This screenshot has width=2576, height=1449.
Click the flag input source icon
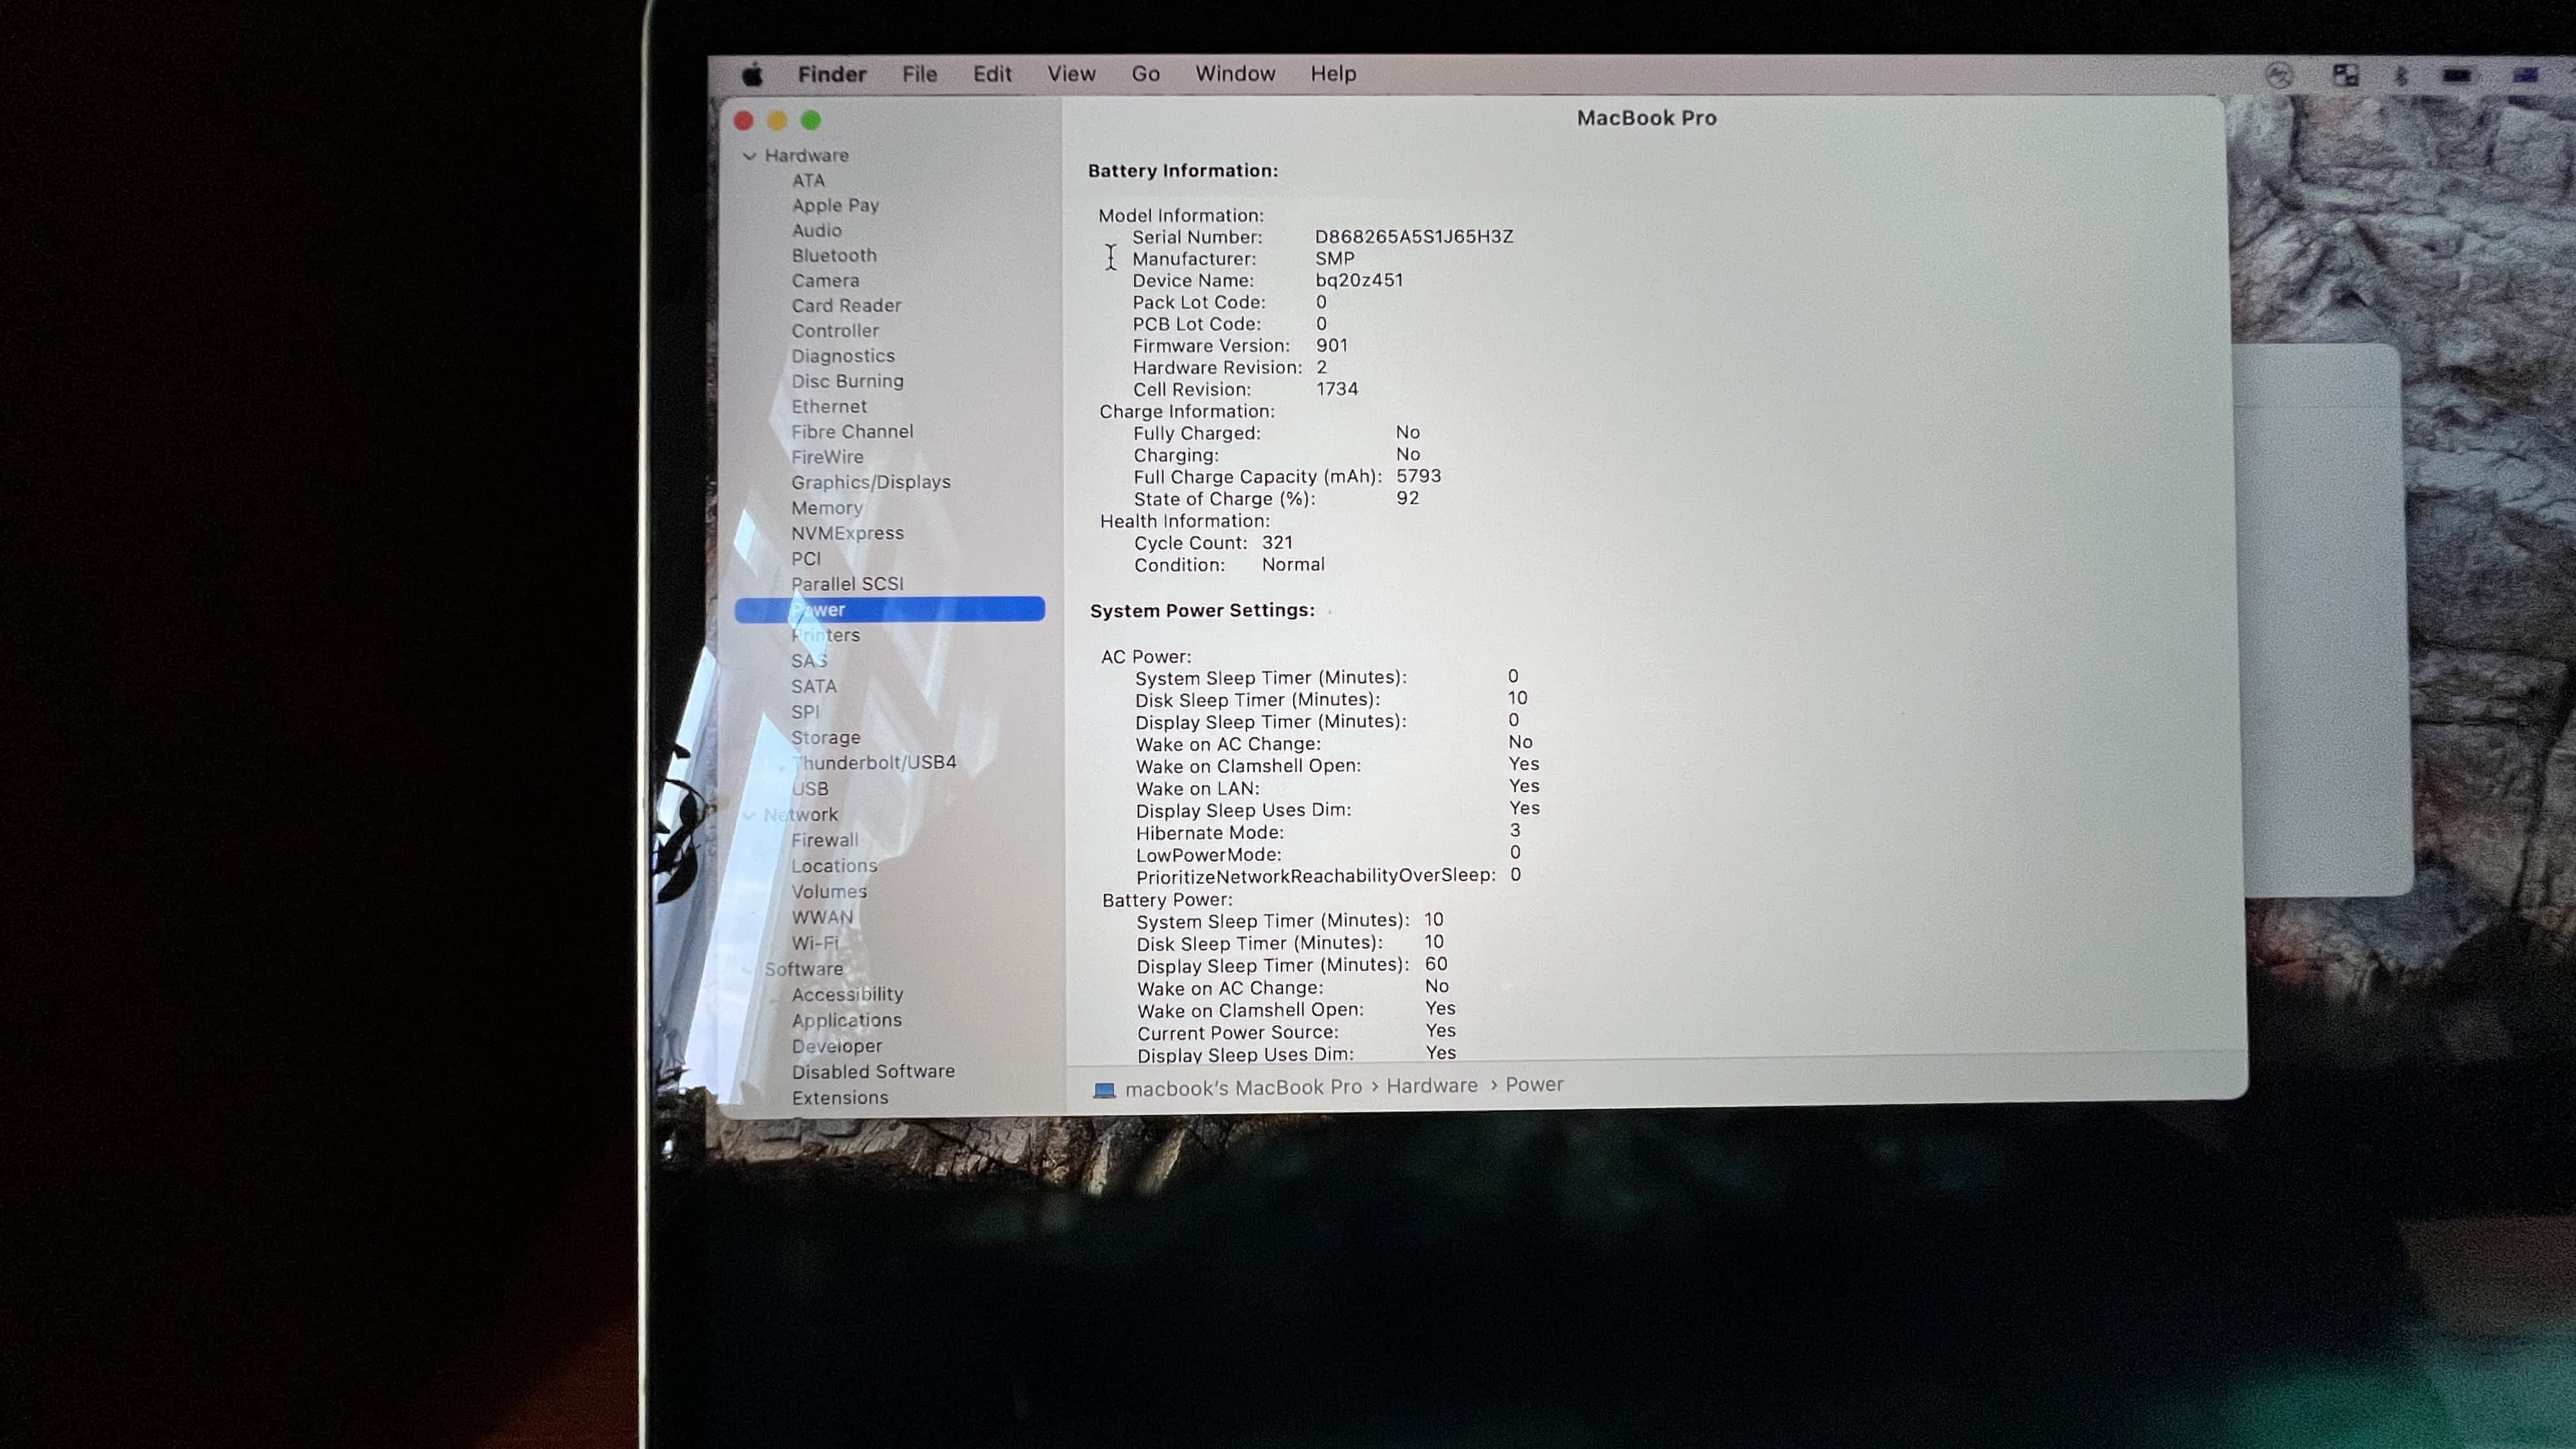point(2525,76)
